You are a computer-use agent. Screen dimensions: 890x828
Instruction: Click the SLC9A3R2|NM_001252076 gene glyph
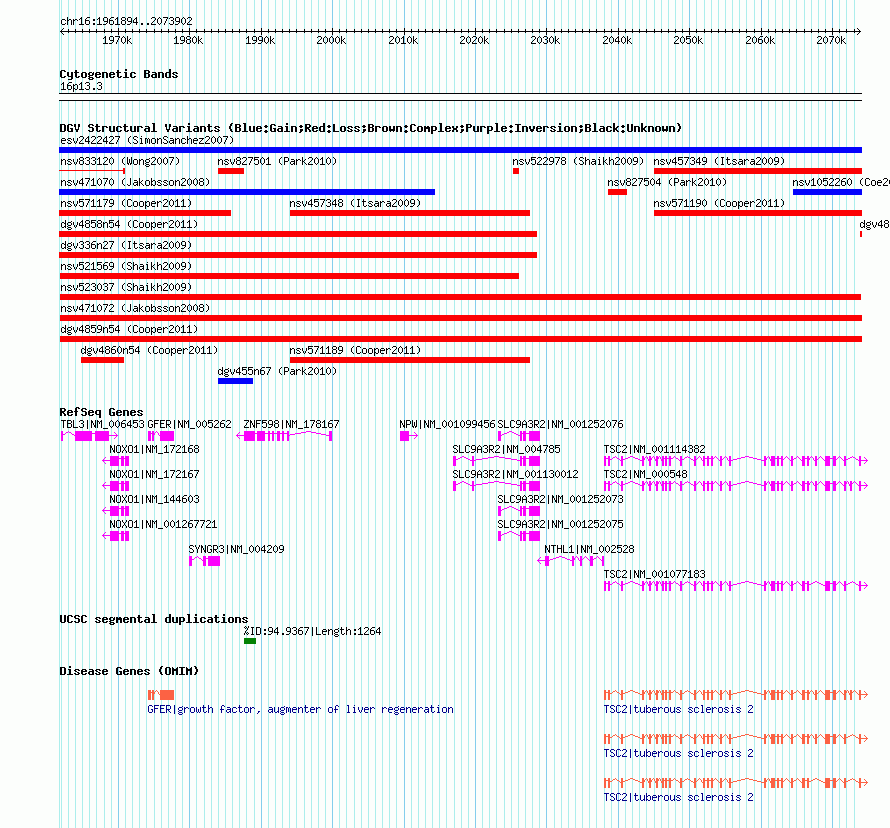point(519,436)
